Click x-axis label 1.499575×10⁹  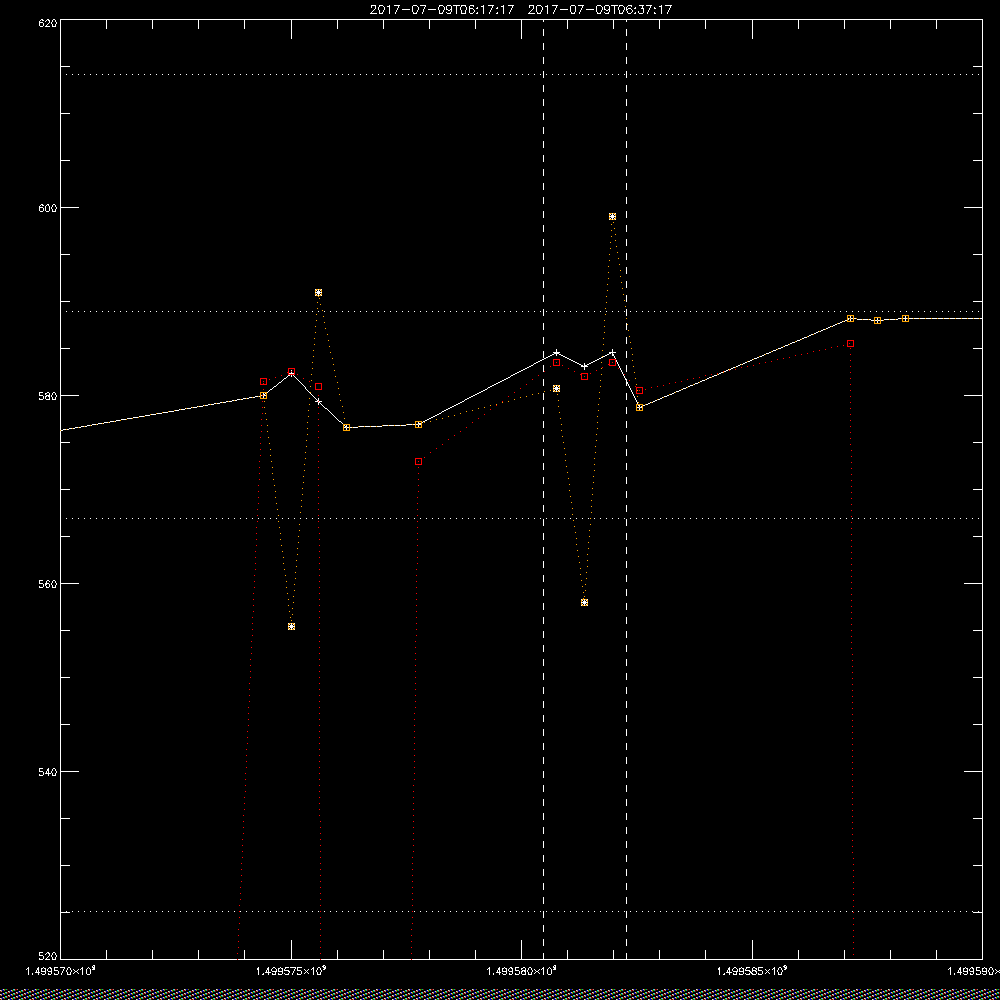(291, 971)
